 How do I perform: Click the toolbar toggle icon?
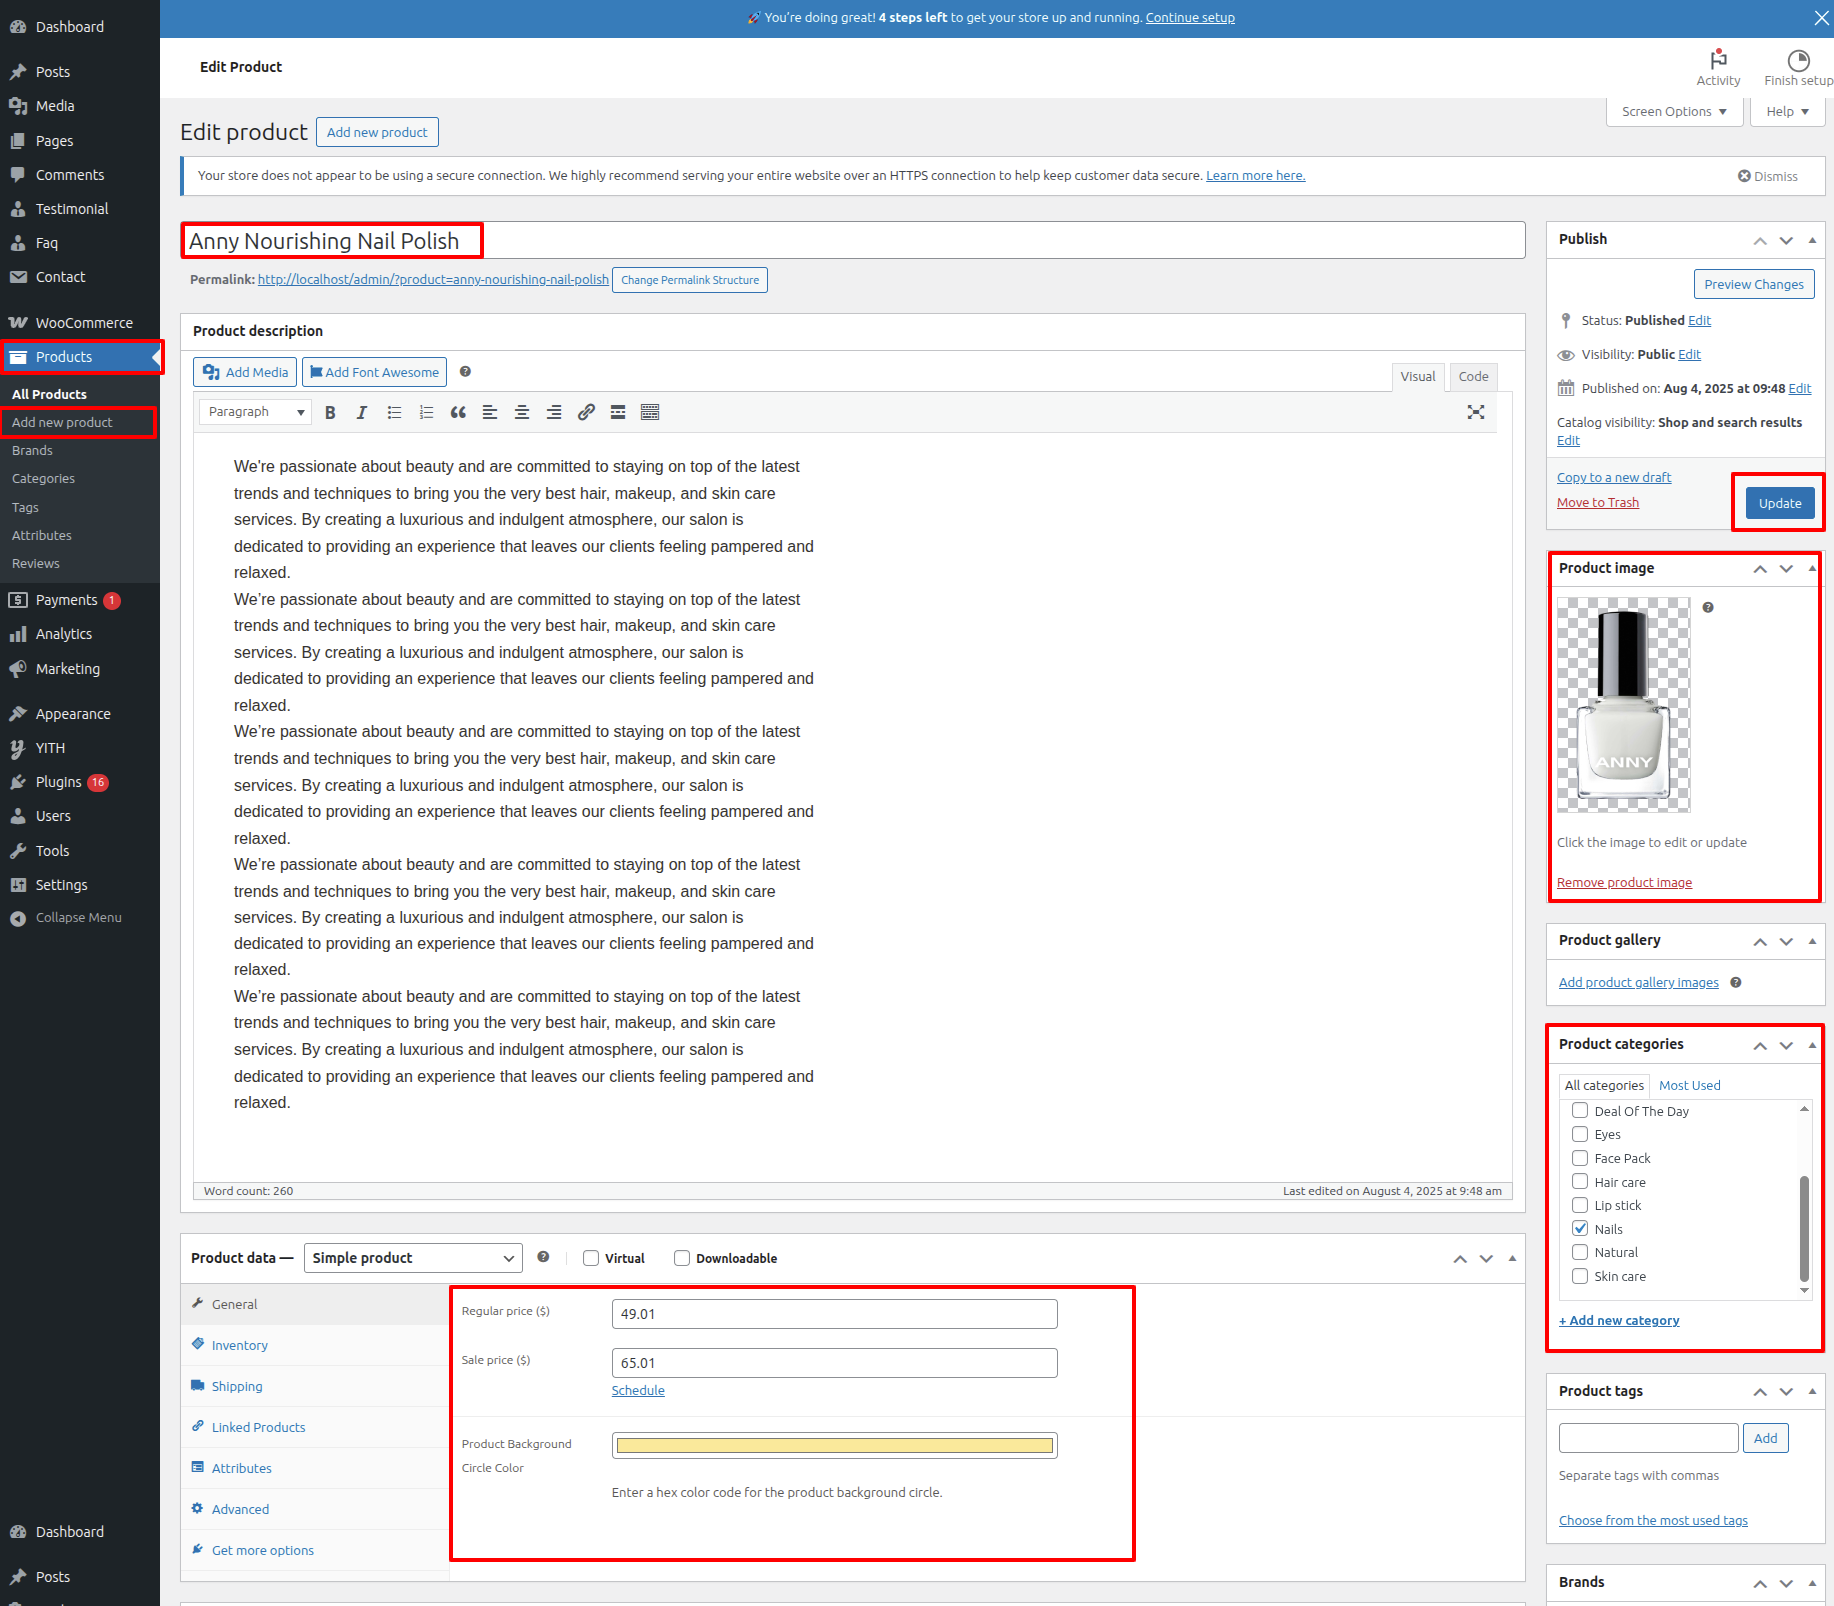pos(650,412)
